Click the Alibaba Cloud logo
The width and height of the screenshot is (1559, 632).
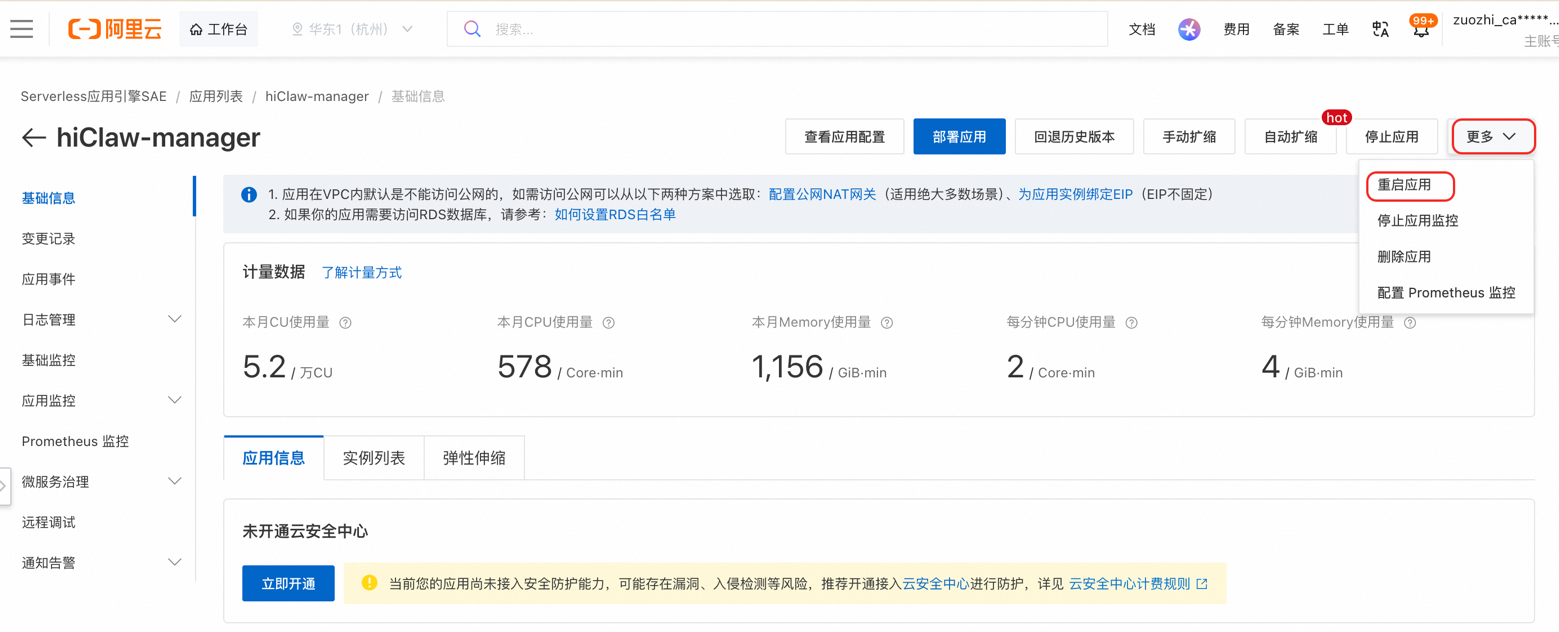[115, 29]
